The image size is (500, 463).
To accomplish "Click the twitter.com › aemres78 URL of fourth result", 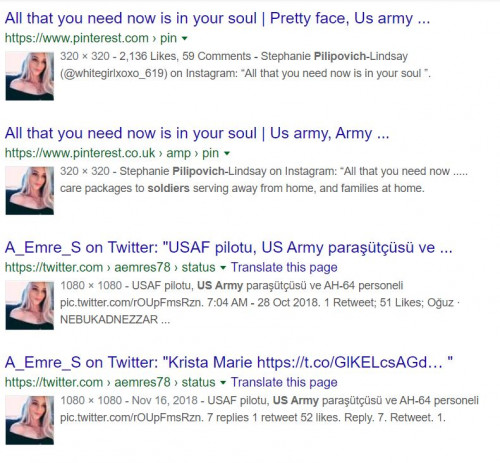I will (110, 382).
